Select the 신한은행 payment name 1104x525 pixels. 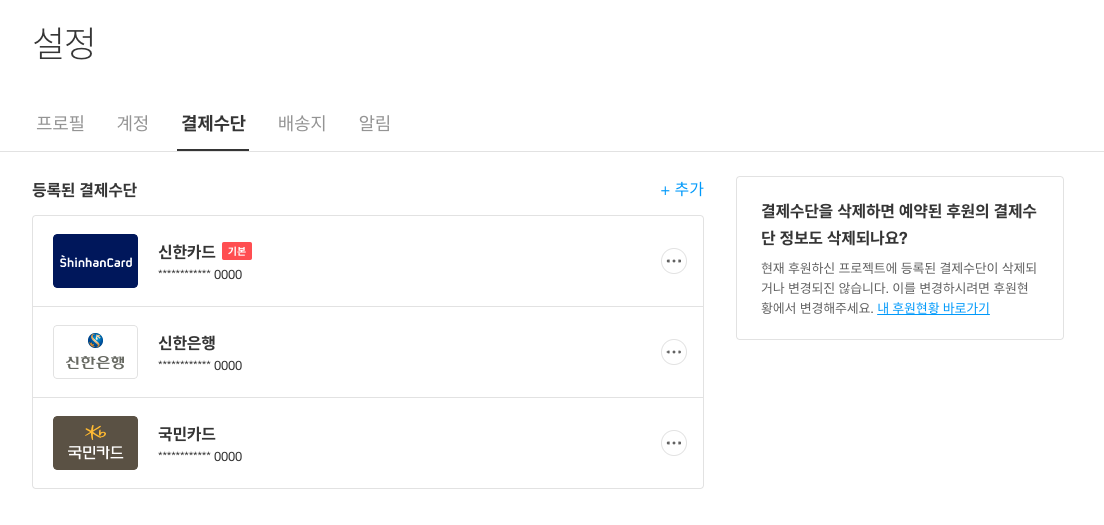187,342
